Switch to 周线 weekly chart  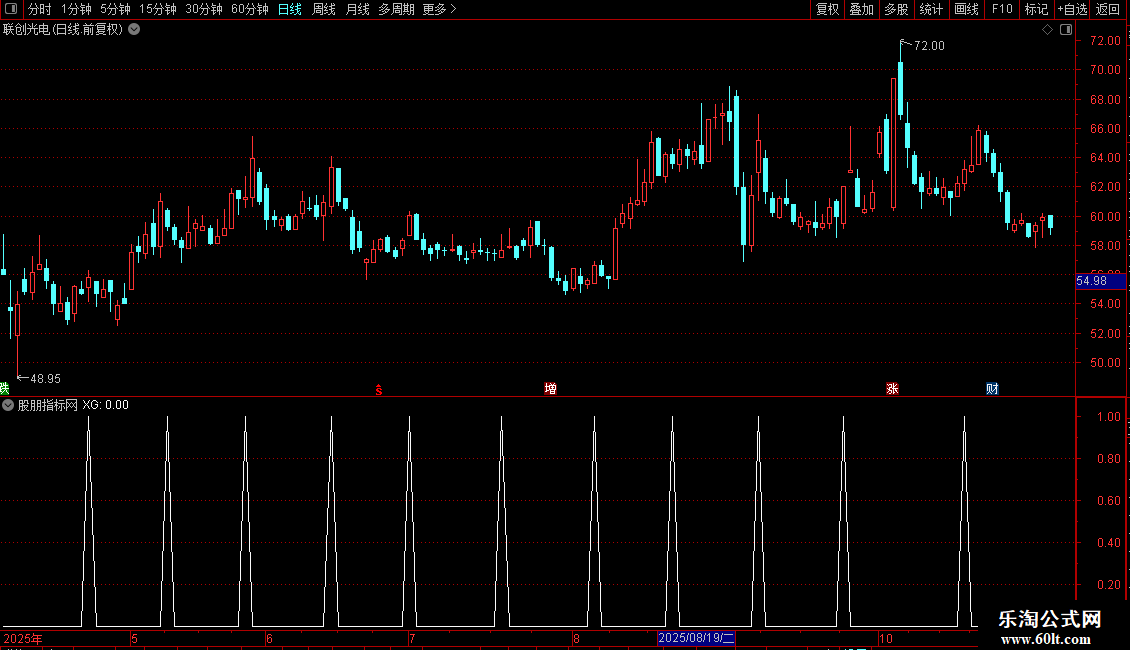324,9
